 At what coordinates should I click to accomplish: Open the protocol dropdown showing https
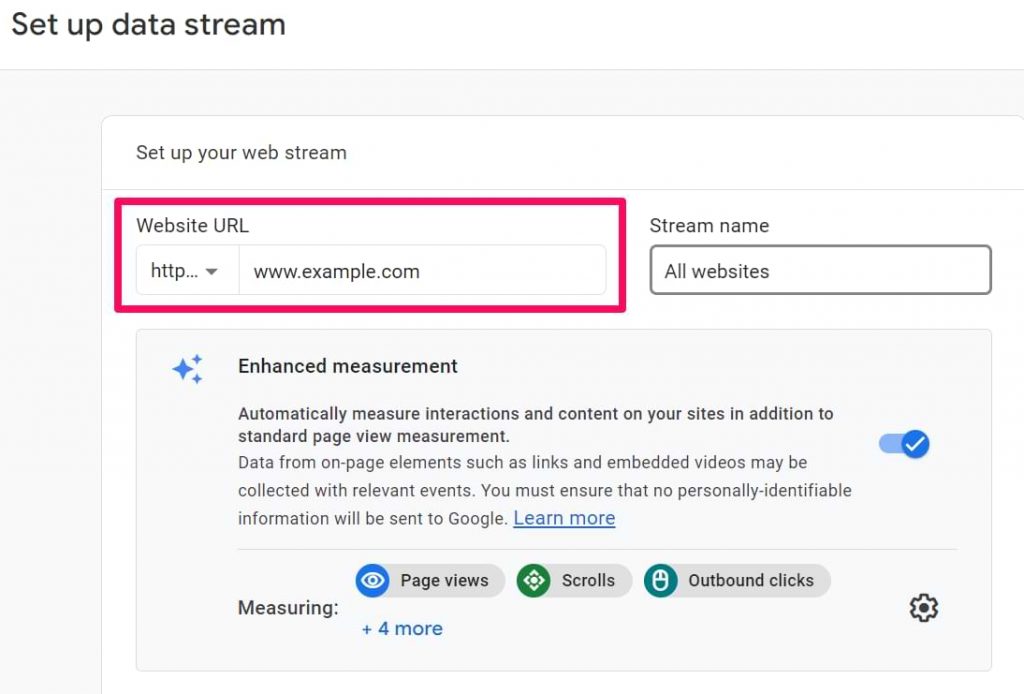(185, 270)
